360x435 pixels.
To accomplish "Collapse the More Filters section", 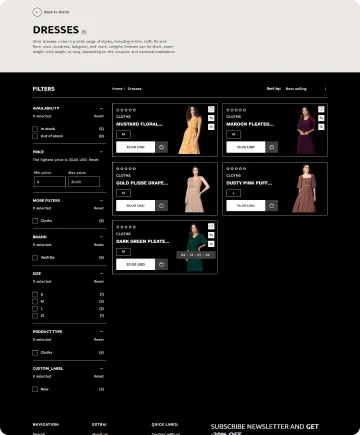I will click(101, 200).
